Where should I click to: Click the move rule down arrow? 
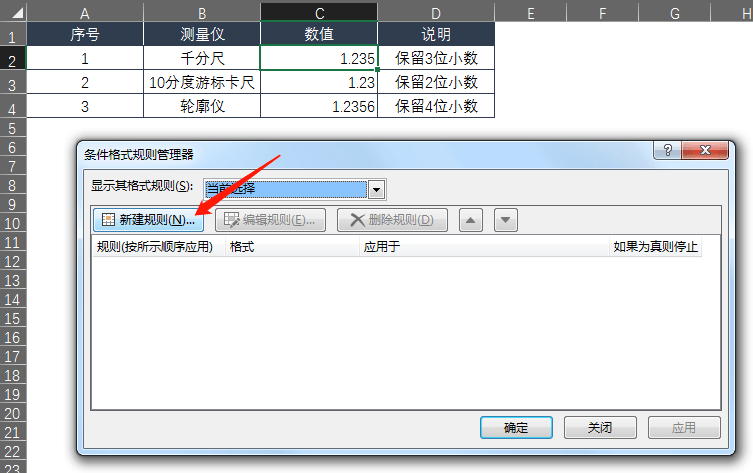pos(506,220)
